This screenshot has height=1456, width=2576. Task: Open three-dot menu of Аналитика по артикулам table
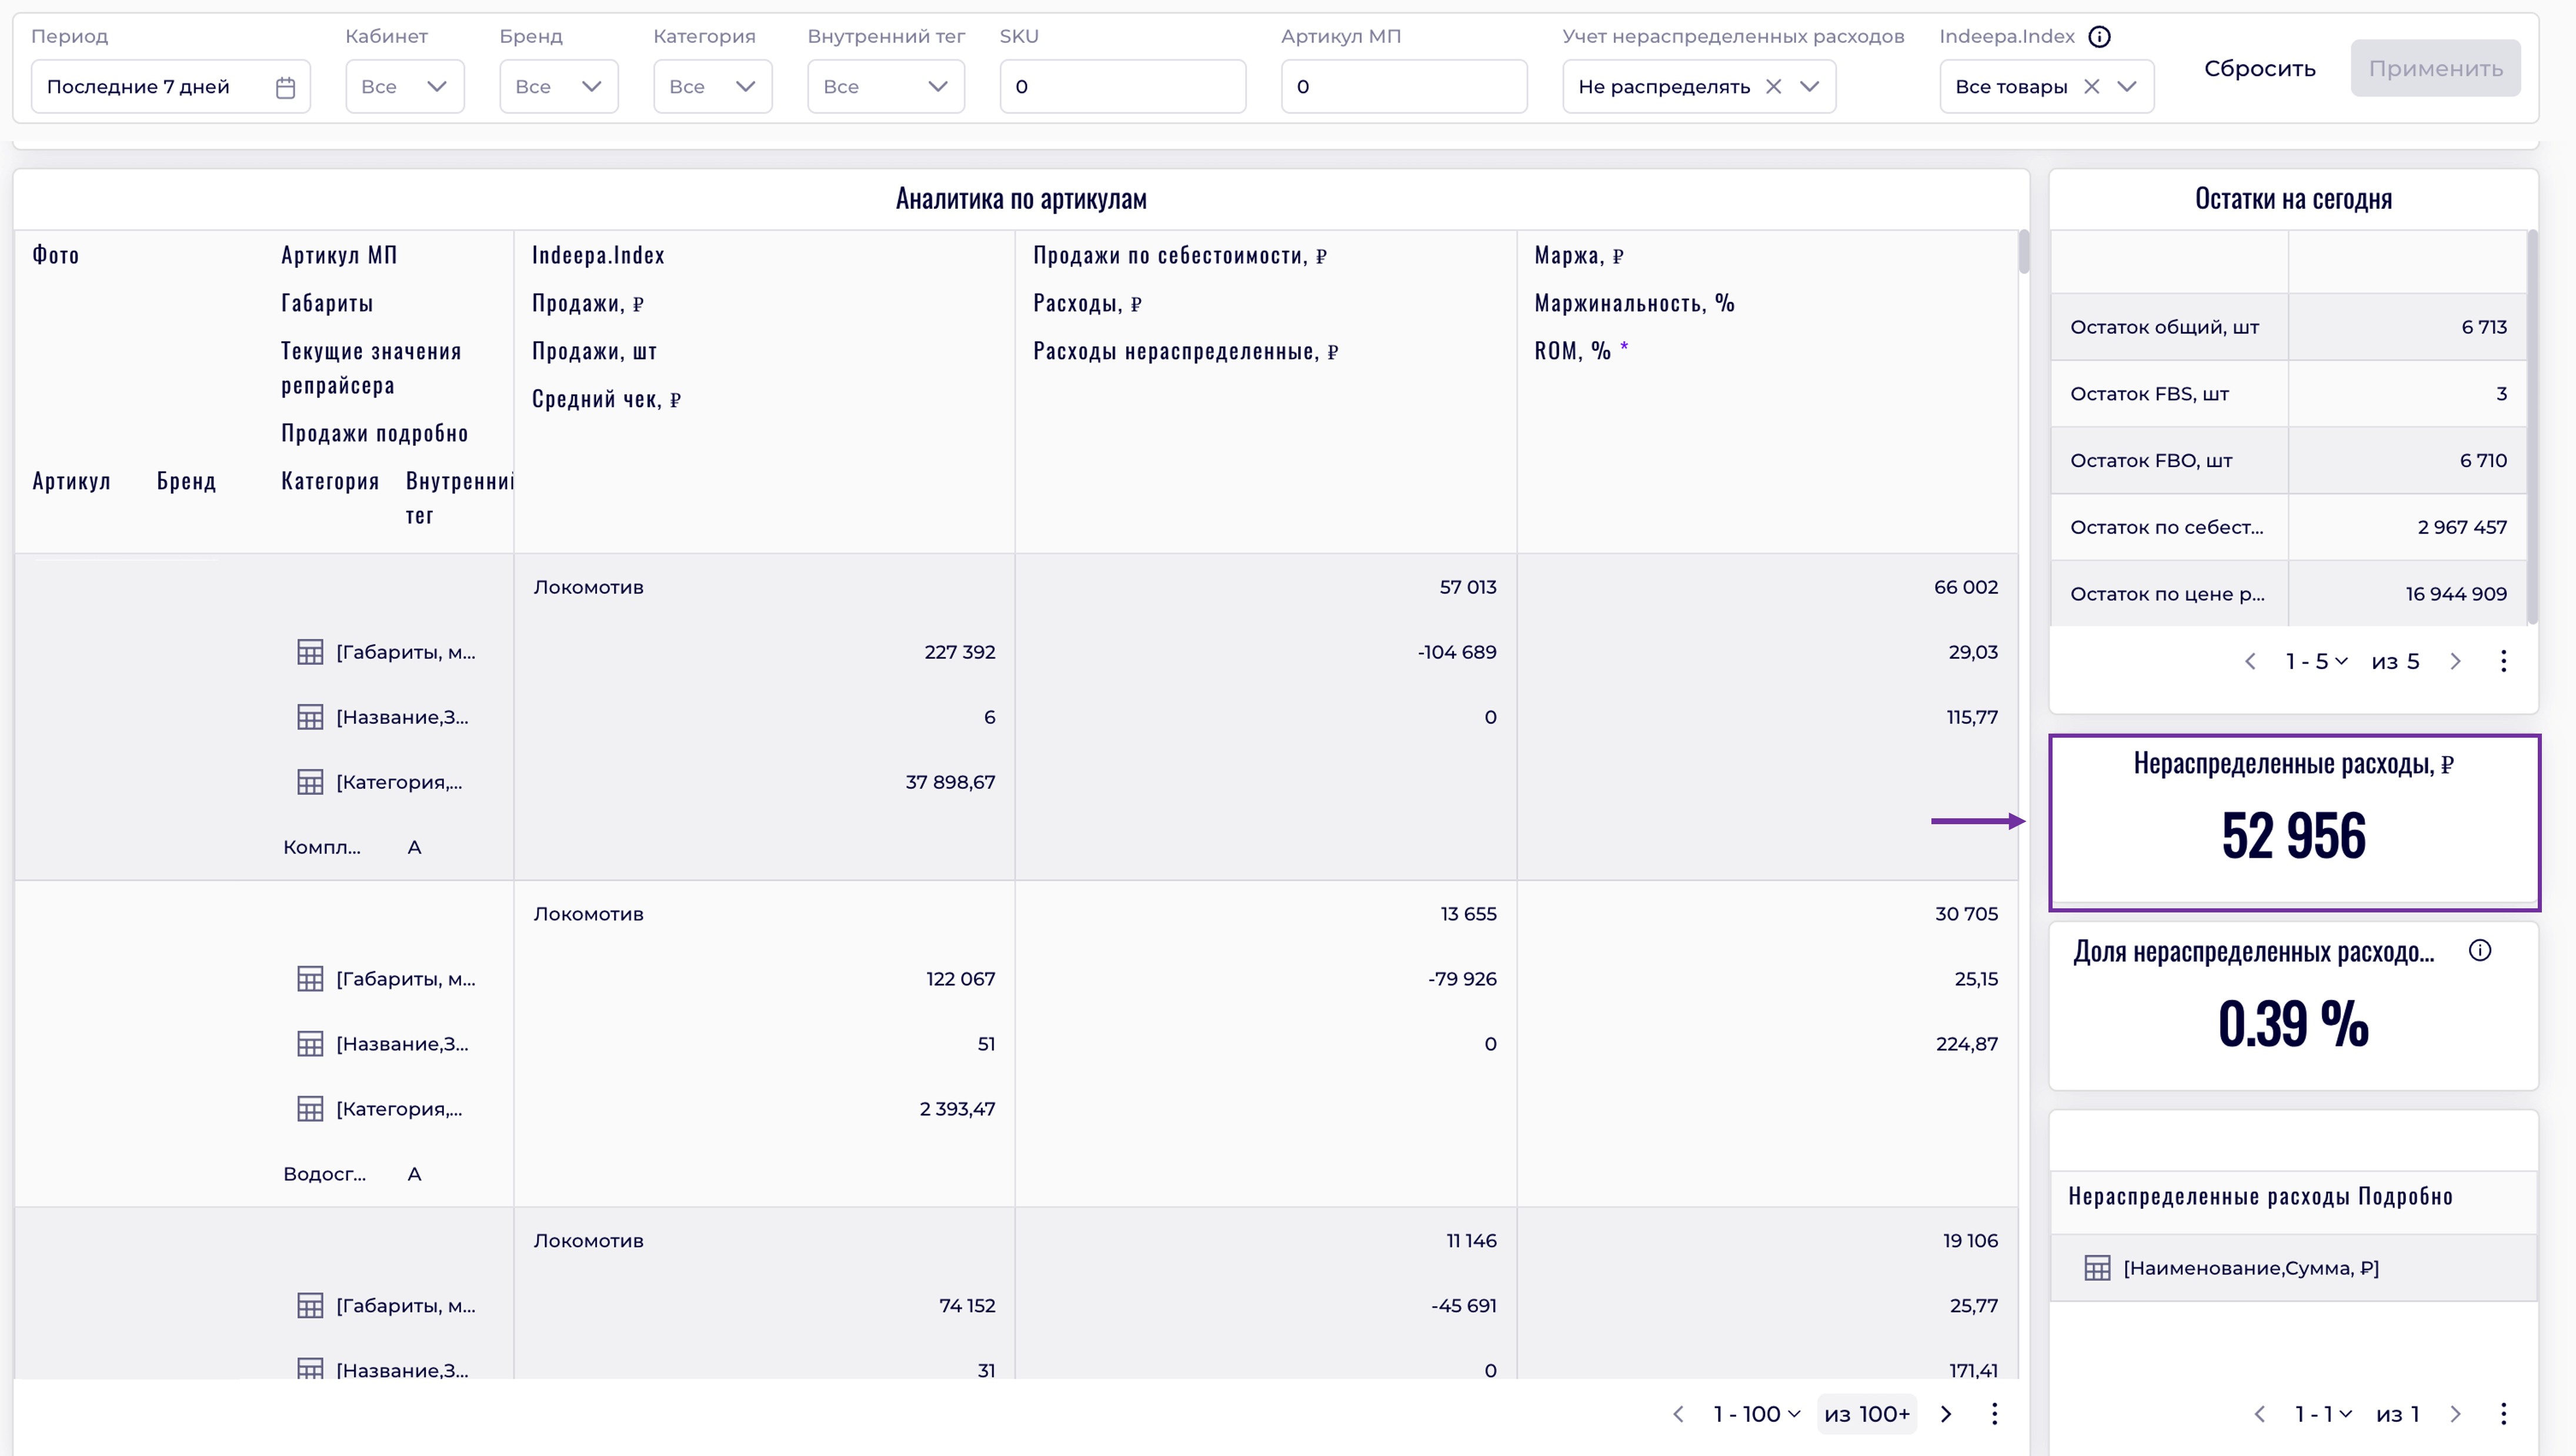(1994, 1414)
